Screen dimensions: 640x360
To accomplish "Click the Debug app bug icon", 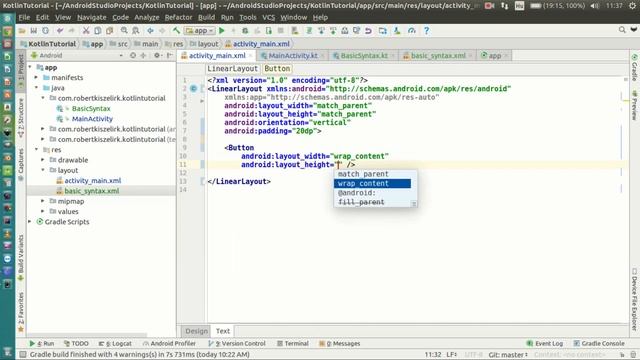I will pos(245,31).
